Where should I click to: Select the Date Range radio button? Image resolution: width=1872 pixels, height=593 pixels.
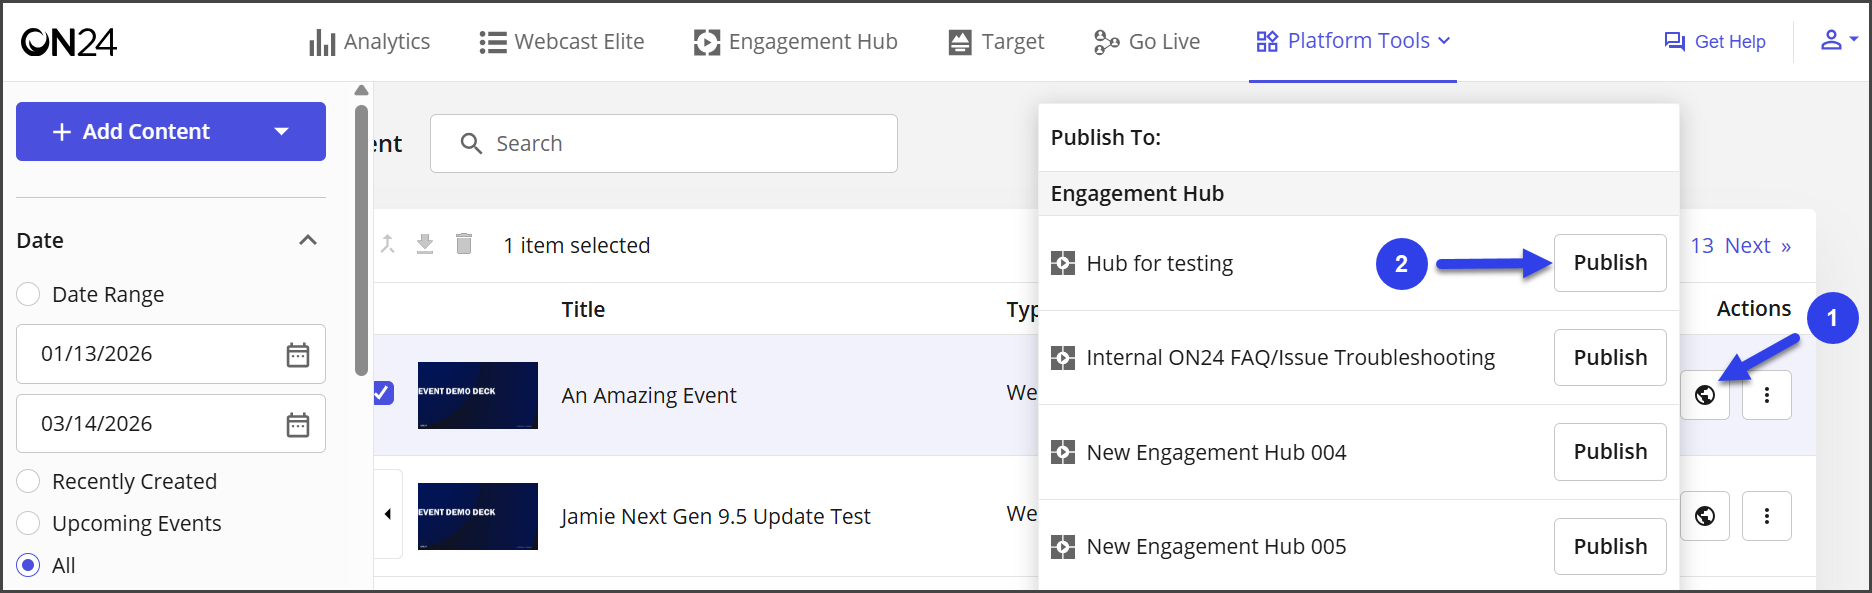coord(29,294)
